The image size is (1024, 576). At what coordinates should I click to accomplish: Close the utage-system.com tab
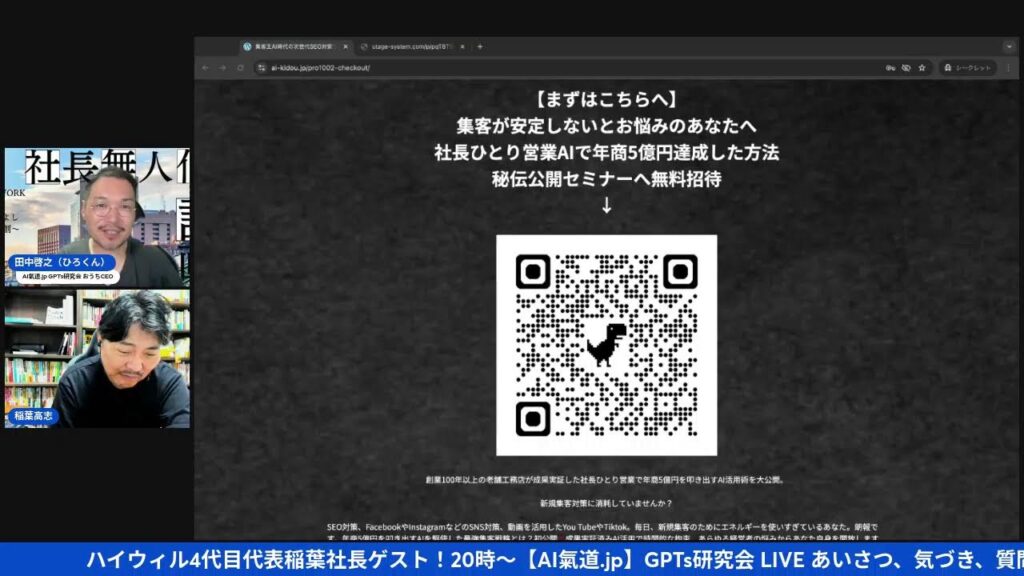[x=463, y=46]
